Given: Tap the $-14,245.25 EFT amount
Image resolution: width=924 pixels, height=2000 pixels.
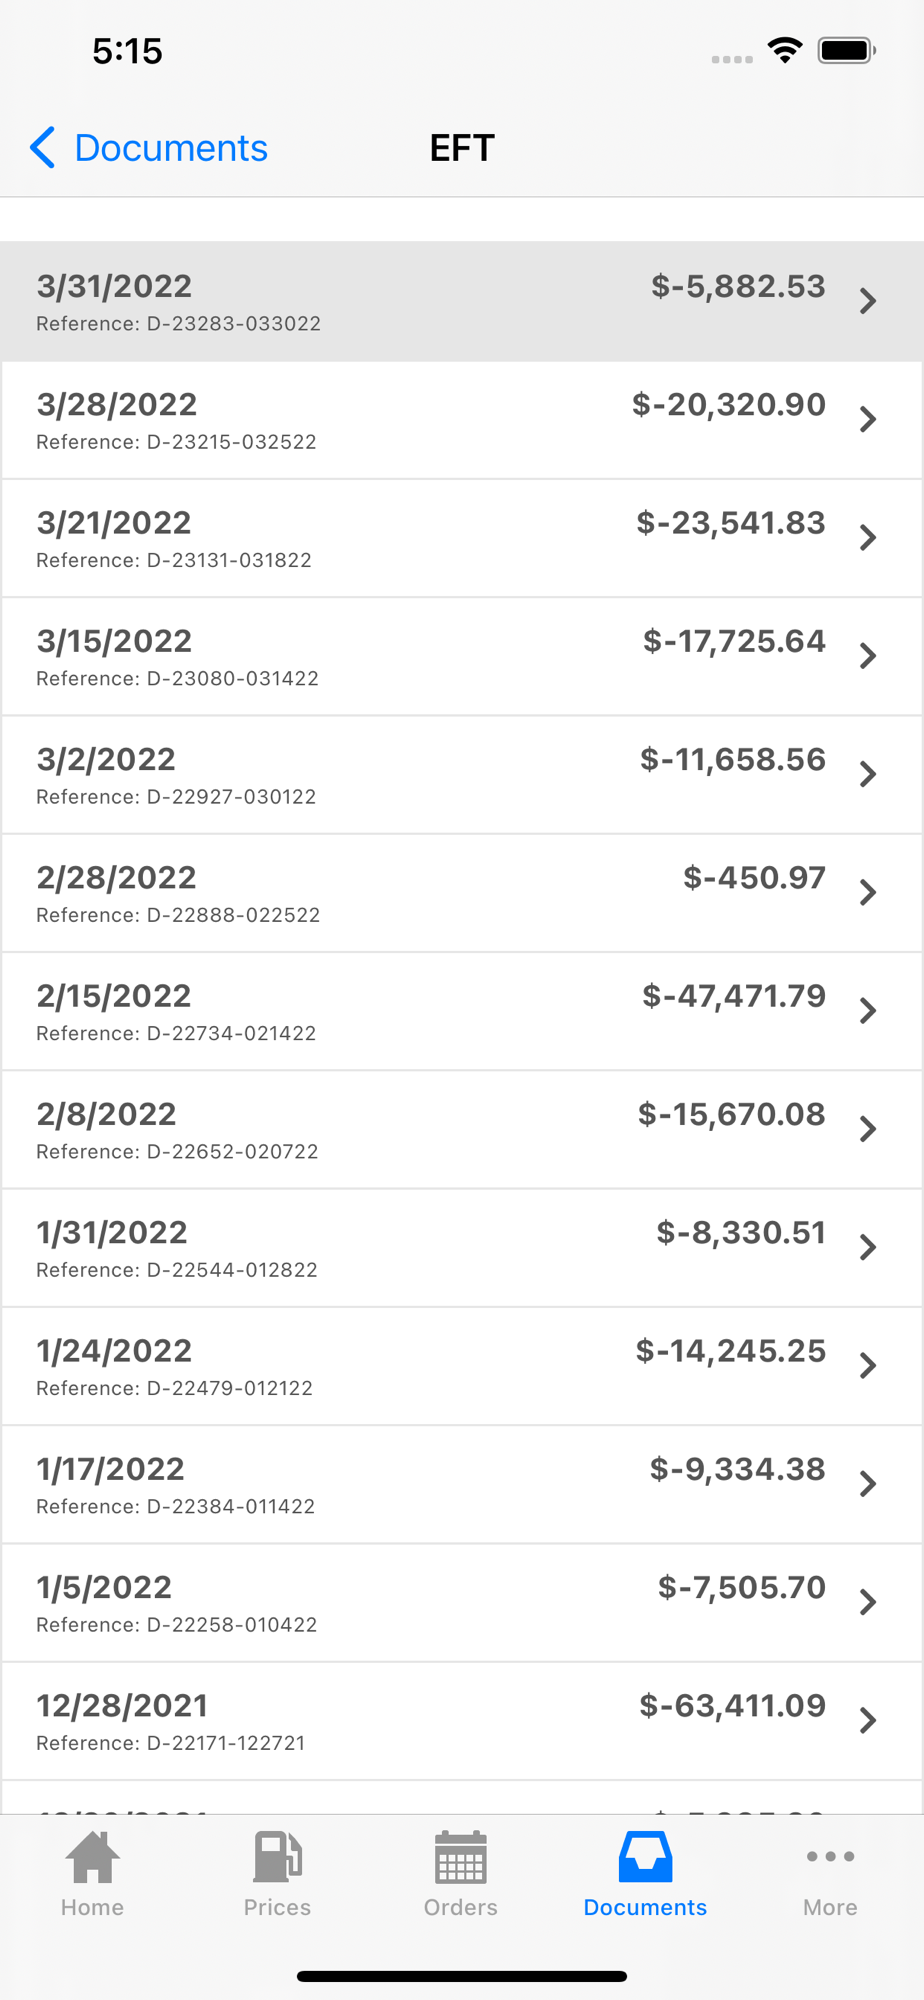Looking at the screenshot, I should point(731,1351).
